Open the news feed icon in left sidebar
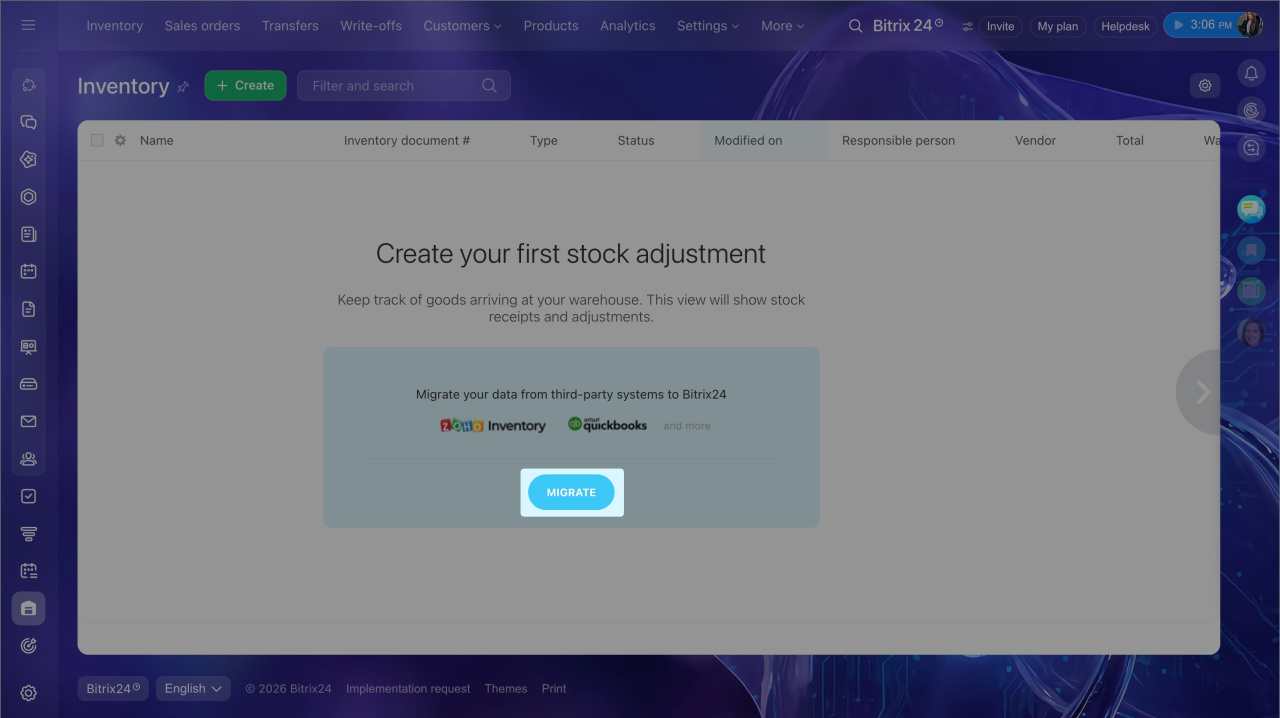This screenshot has width=1280, height=718. click(x=28, y=234)
